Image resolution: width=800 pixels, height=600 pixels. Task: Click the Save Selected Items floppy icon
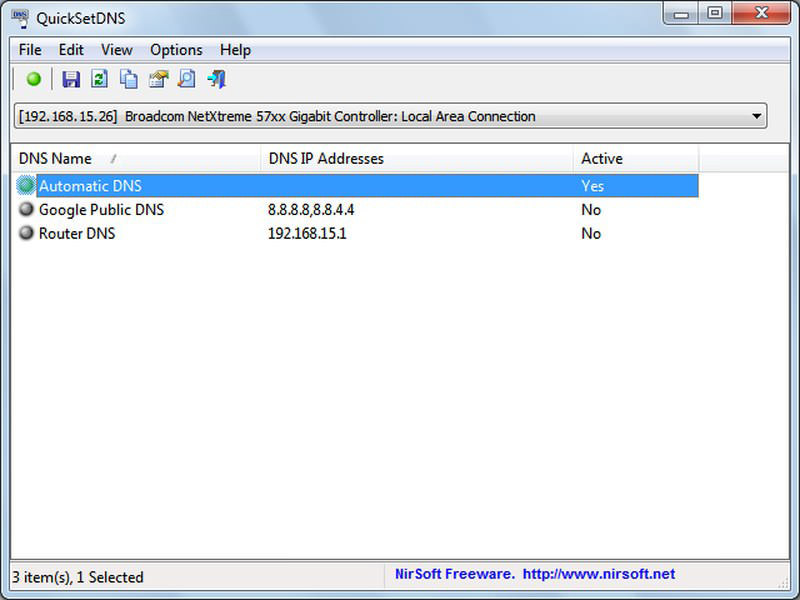[x=71, y=79]
